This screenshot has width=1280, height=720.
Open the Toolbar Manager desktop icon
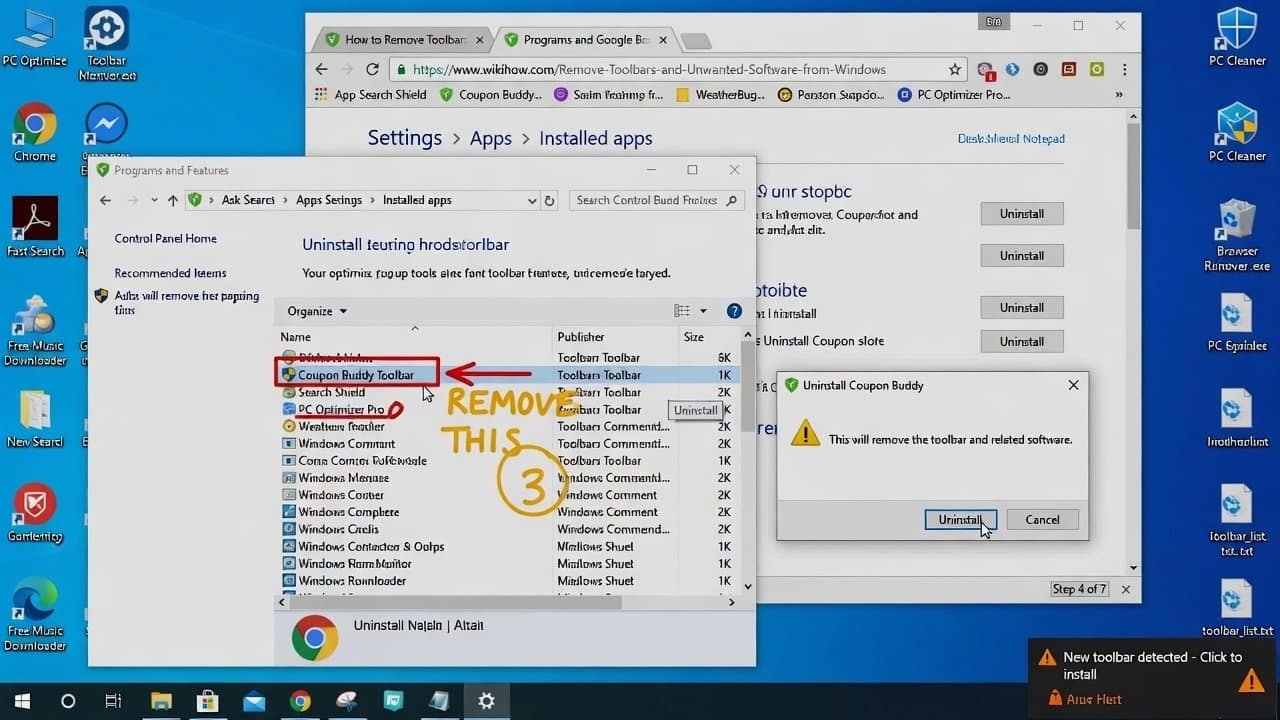[x=106, y=44]
